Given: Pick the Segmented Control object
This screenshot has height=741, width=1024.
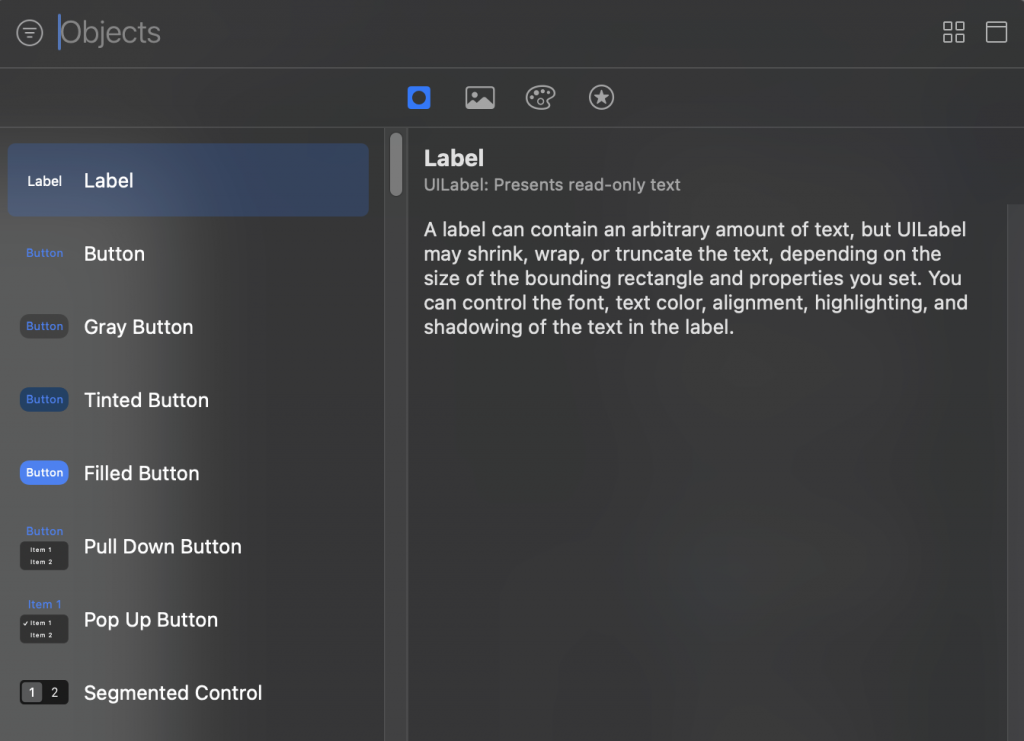Looking at the screenshot, I should click(x=188, y=693).
